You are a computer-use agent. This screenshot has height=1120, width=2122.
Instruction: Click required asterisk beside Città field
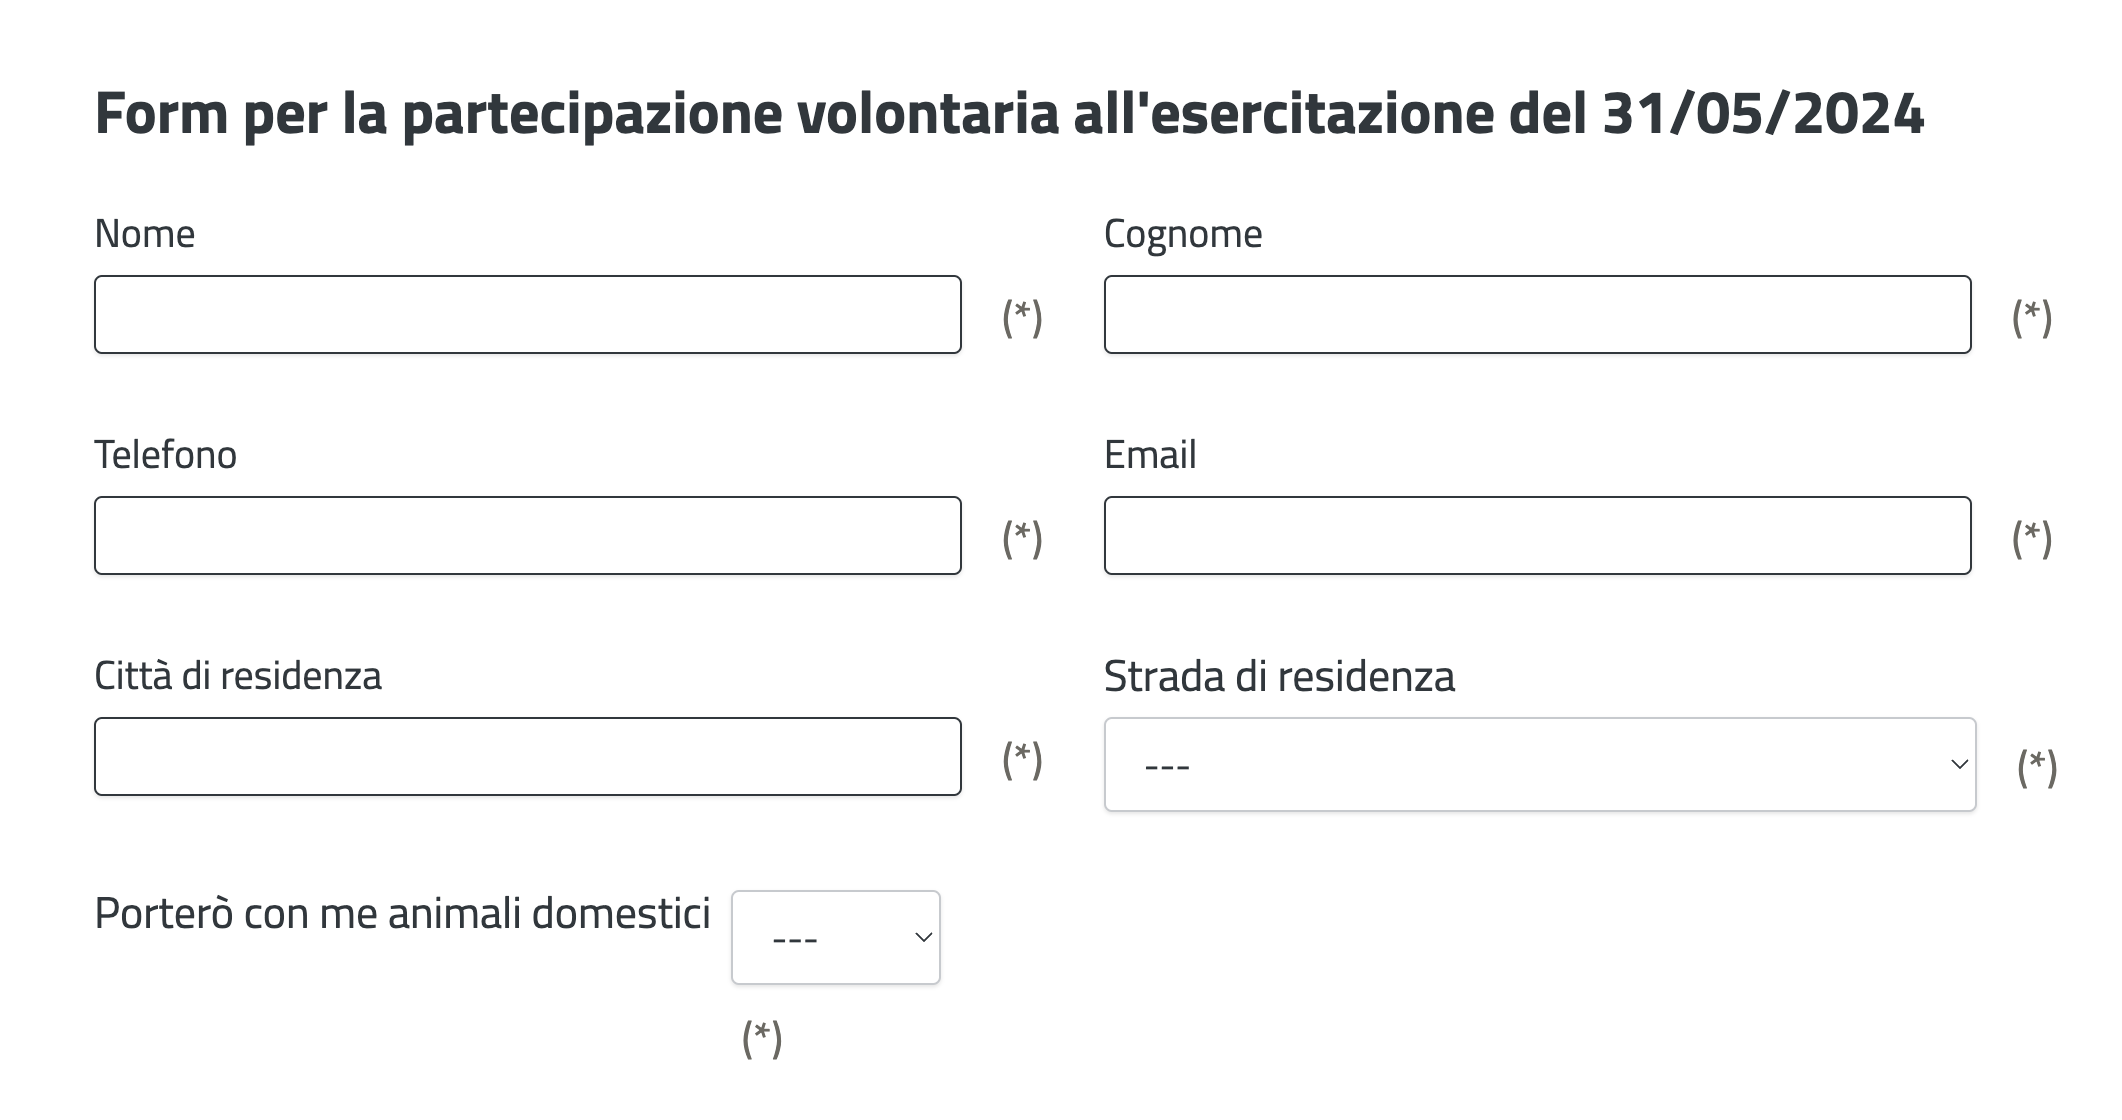[x=1022, y=759]
